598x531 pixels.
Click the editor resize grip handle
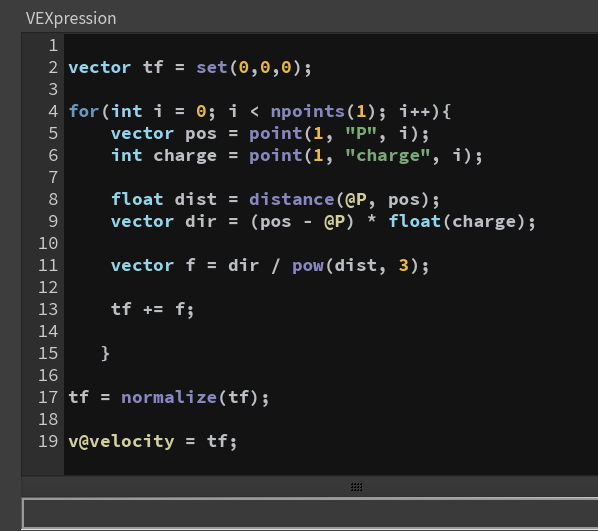tap(356, 487)
